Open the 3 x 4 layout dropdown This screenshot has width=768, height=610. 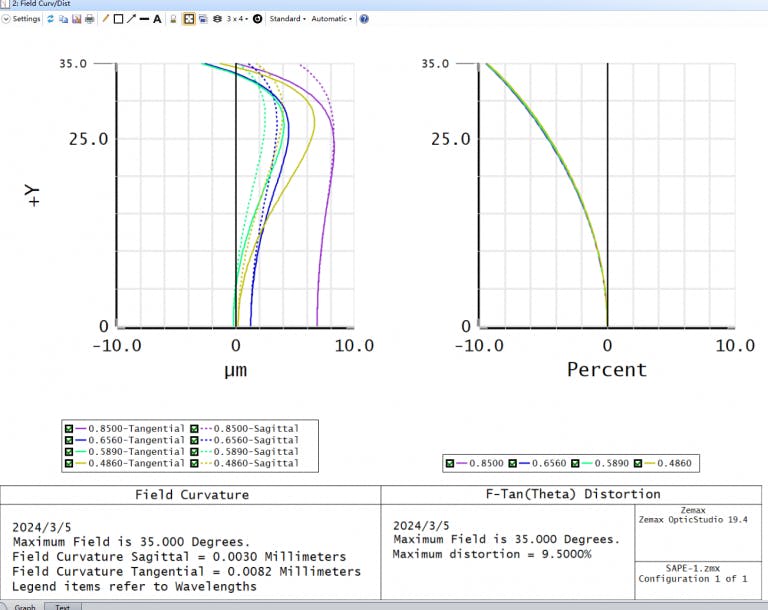coord(237,19)
